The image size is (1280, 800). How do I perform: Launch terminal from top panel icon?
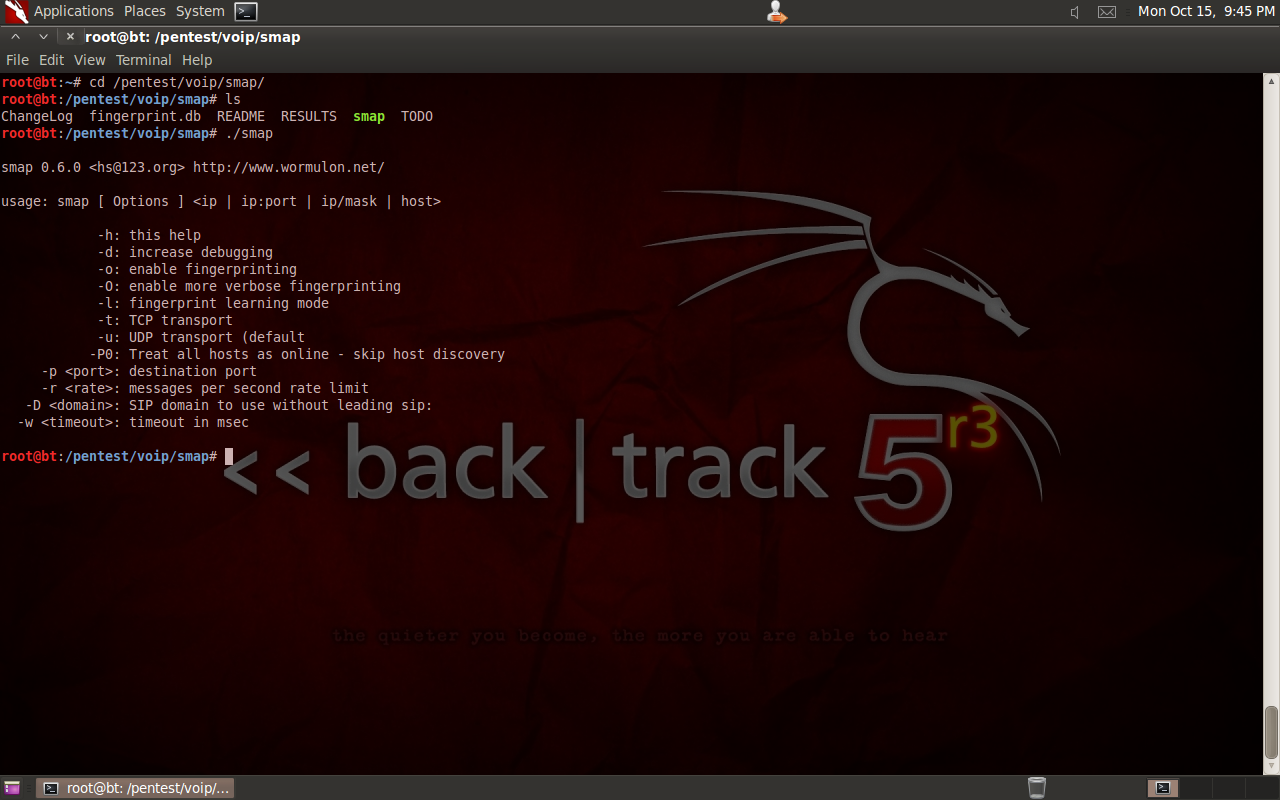246,12
